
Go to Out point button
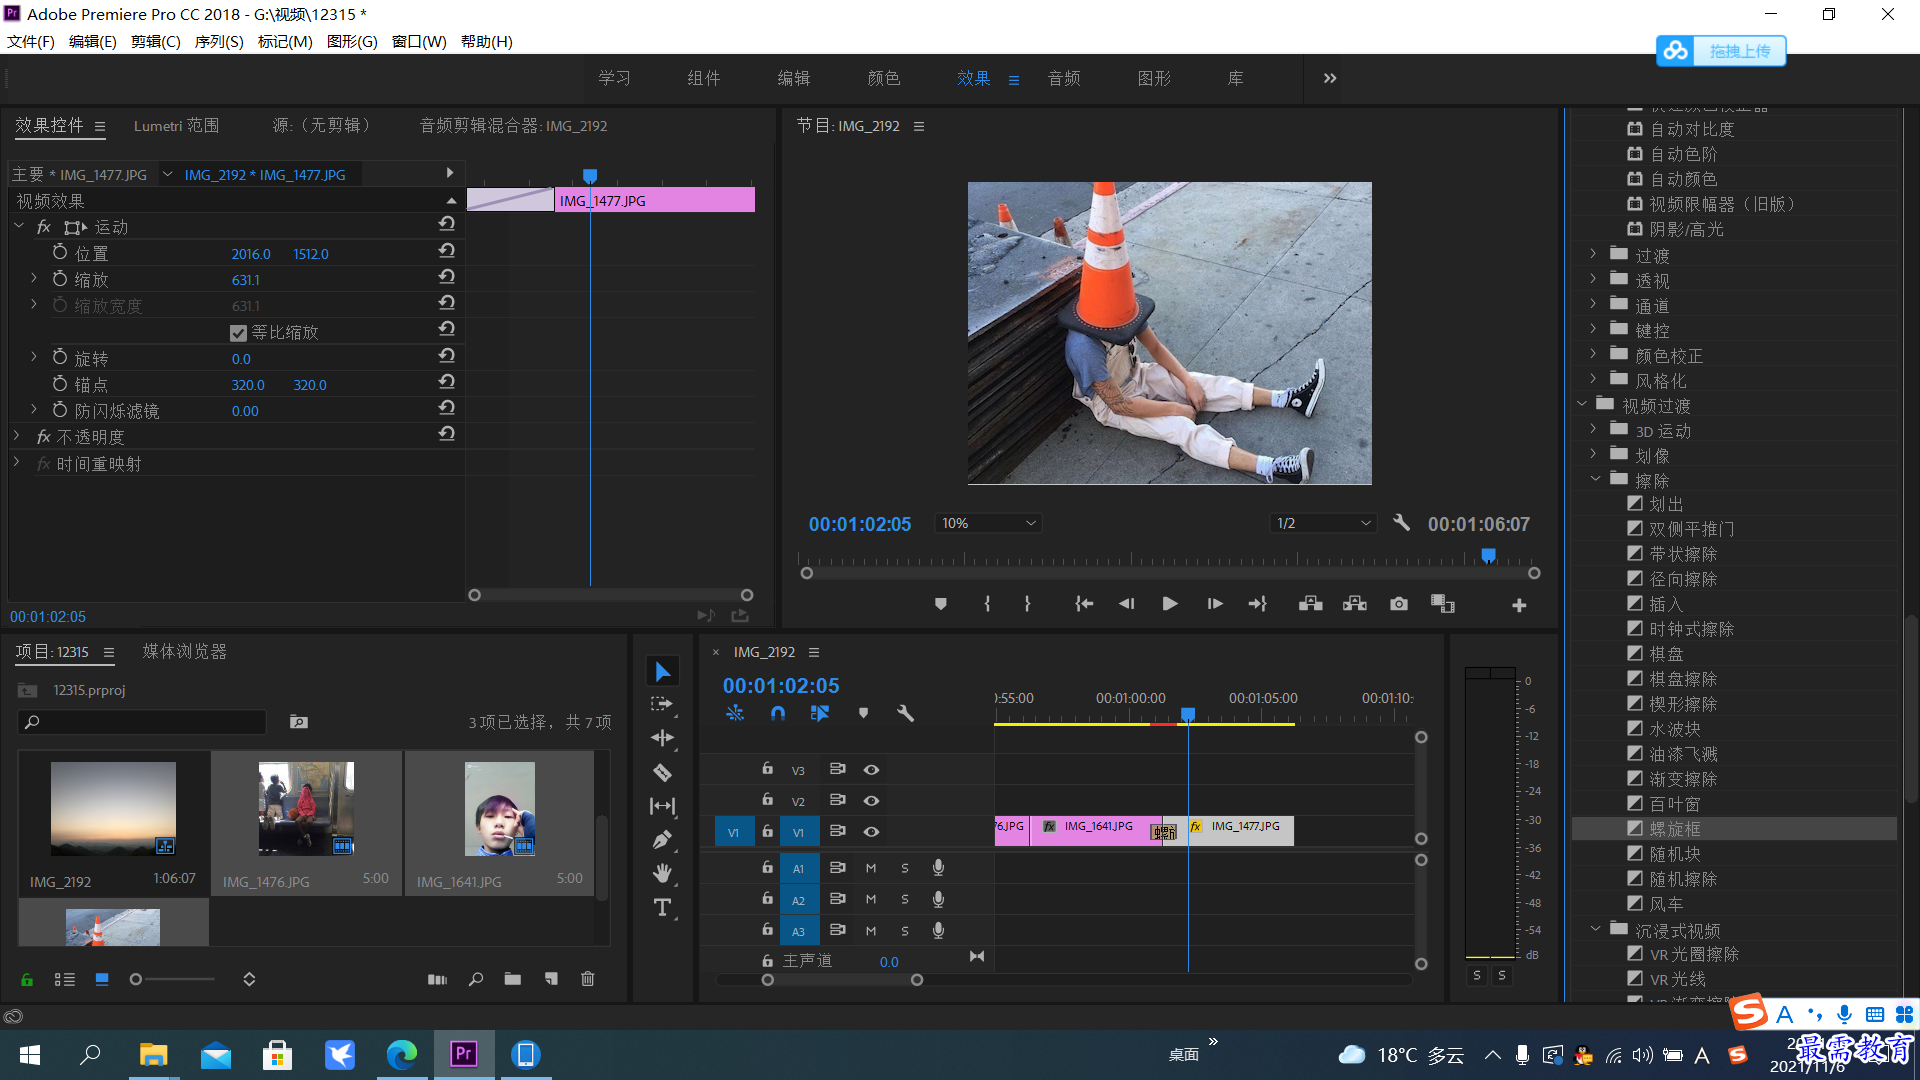click(x=1258, y=604)
